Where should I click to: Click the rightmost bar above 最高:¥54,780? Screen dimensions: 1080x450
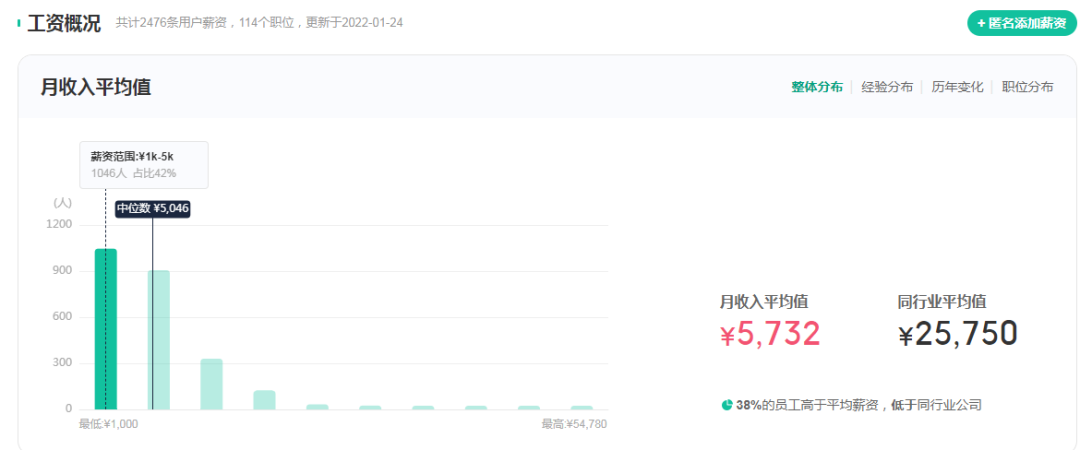click(581, 407)
